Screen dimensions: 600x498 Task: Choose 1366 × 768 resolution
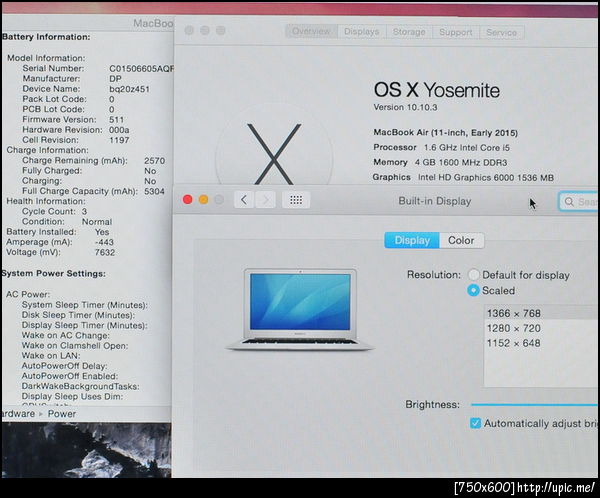point(541,313)
